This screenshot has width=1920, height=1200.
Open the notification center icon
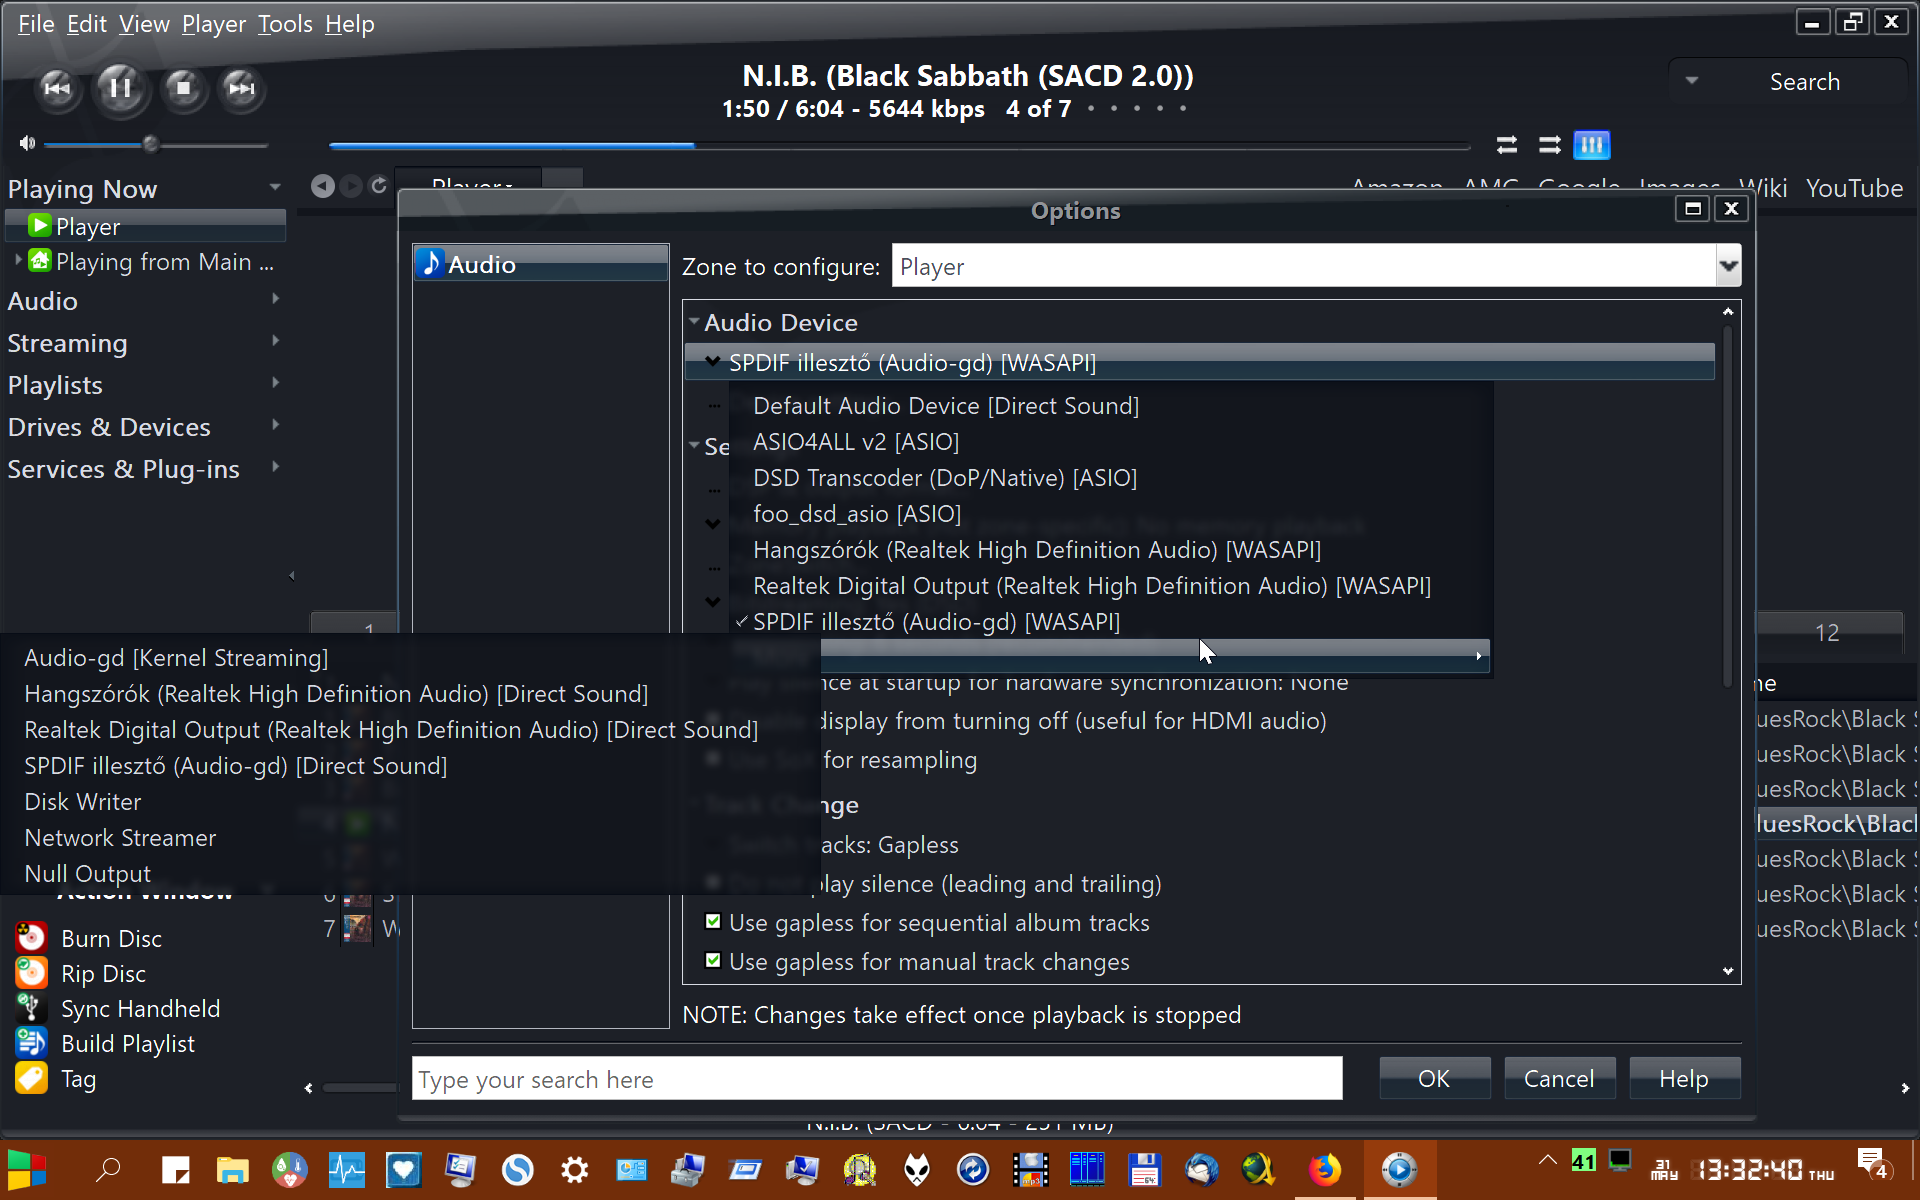1871,1165
